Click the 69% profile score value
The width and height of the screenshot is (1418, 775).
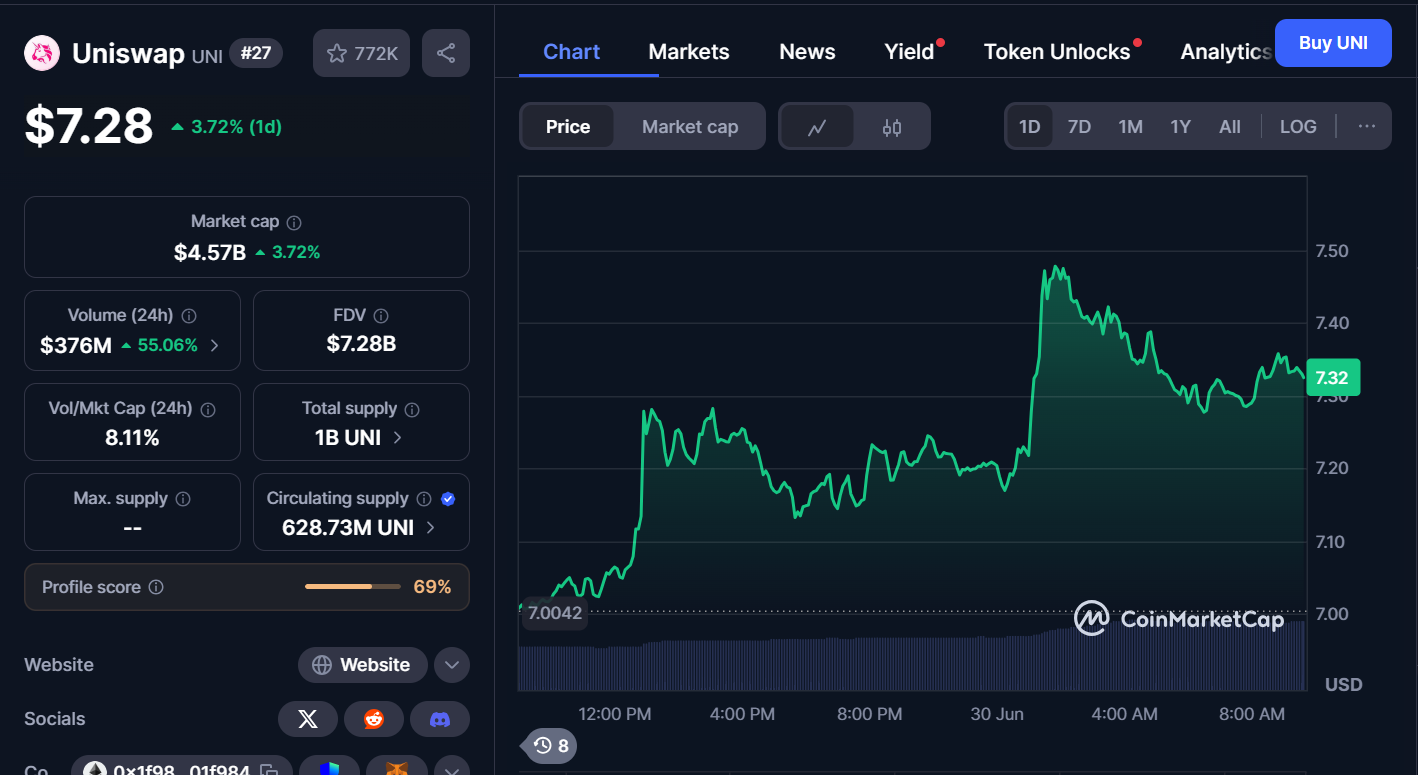point(432,587)
